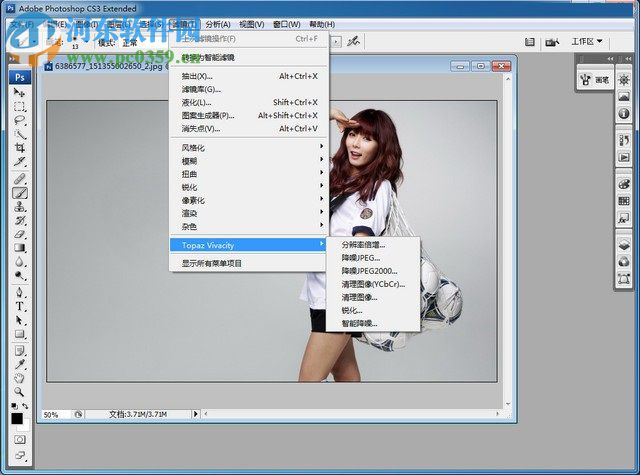640x475 pixels.
Task: Choose Pattern Maker (图案生成器) menu item
Action: (x=249, y=115)
